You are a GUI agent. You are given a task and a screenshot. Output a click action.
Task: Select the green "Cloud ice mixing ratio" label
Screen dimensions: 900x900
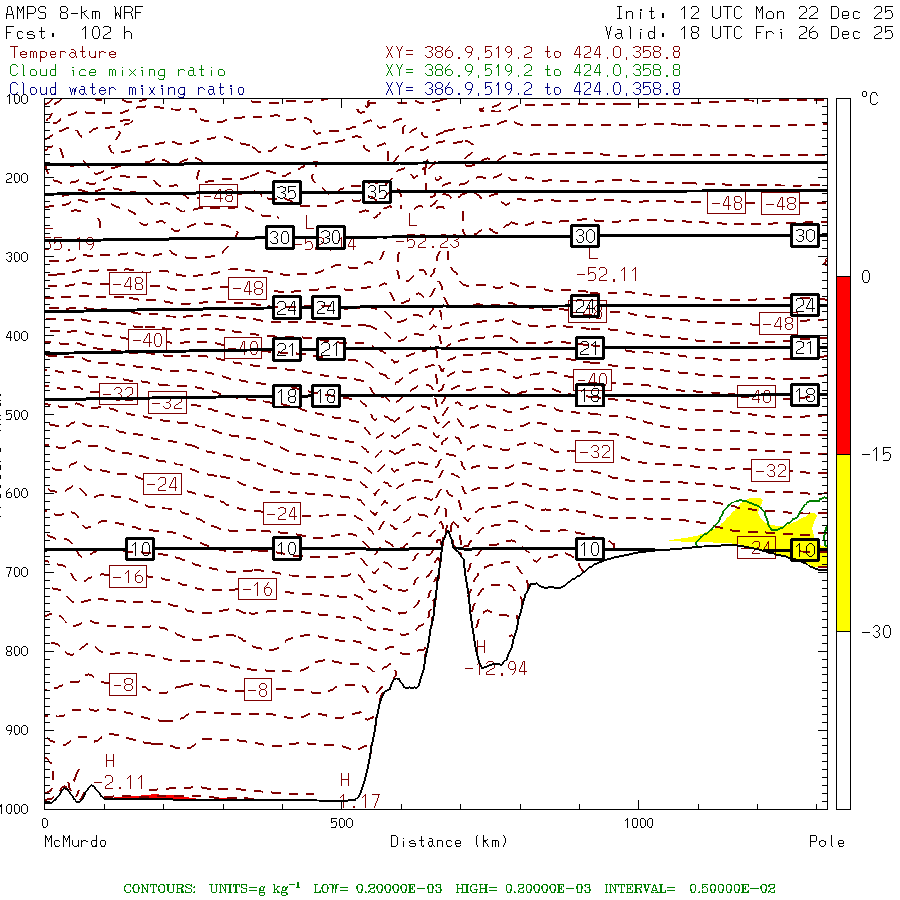[x=118, y=71]
